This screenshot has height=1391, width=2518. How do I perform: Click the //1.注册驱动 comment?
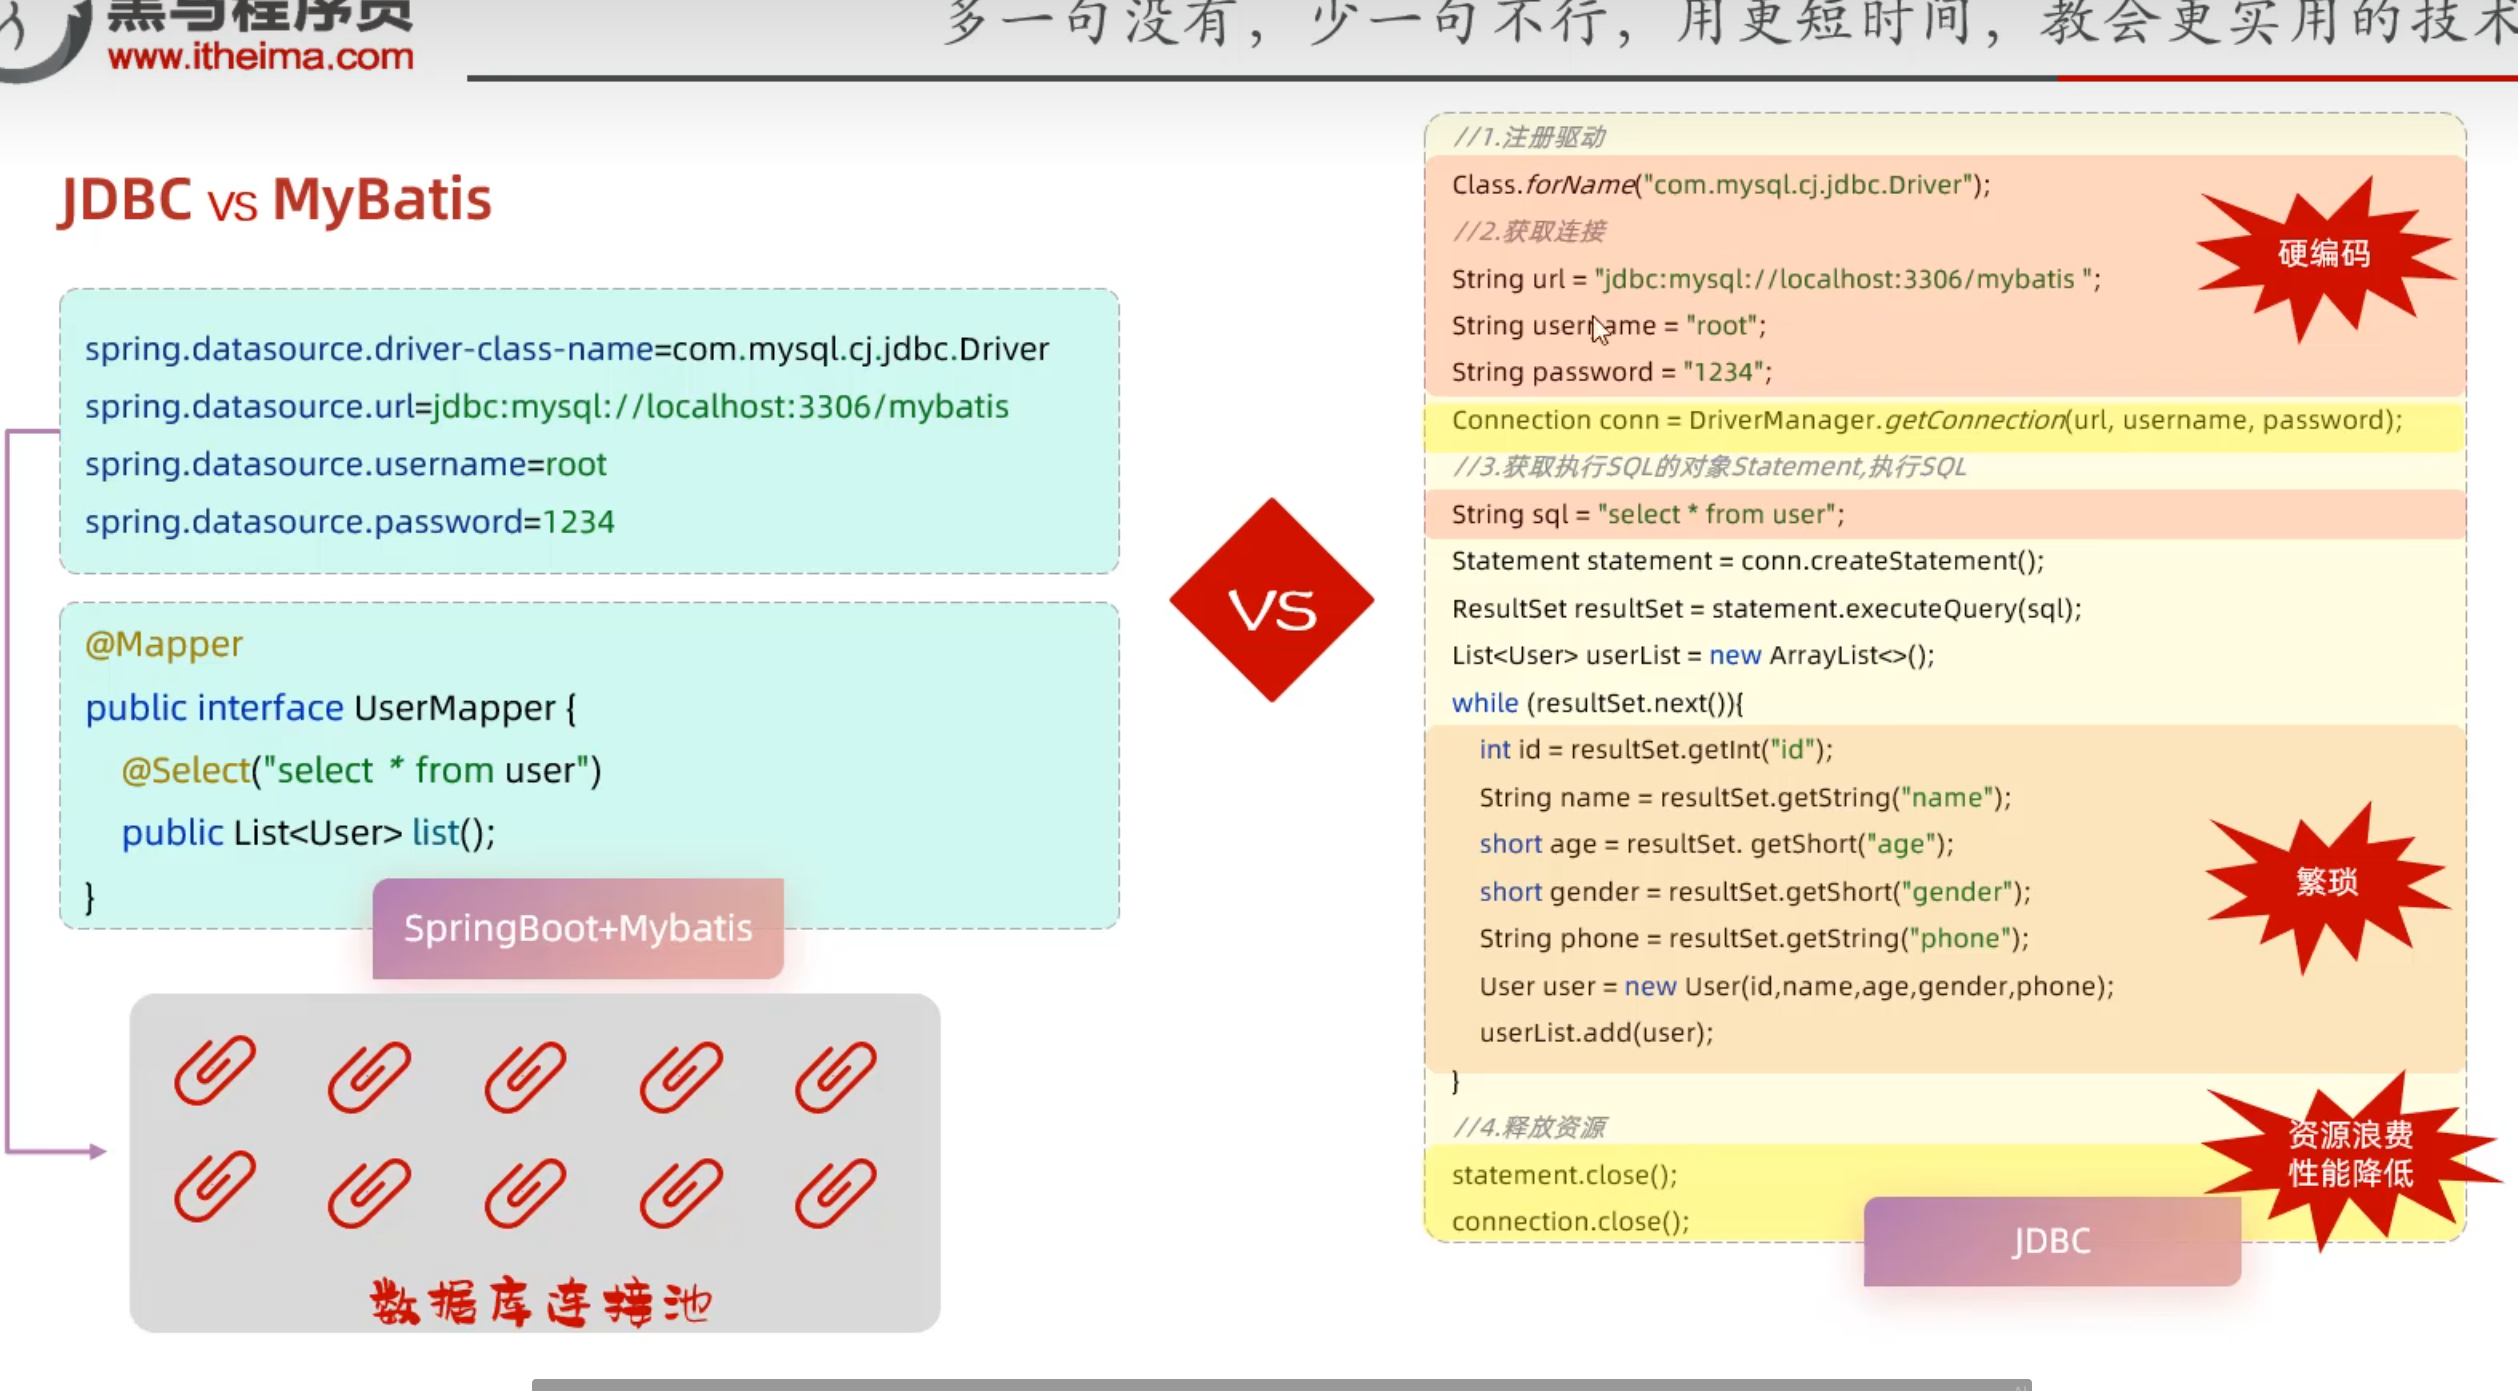[x=1529, y=137]
